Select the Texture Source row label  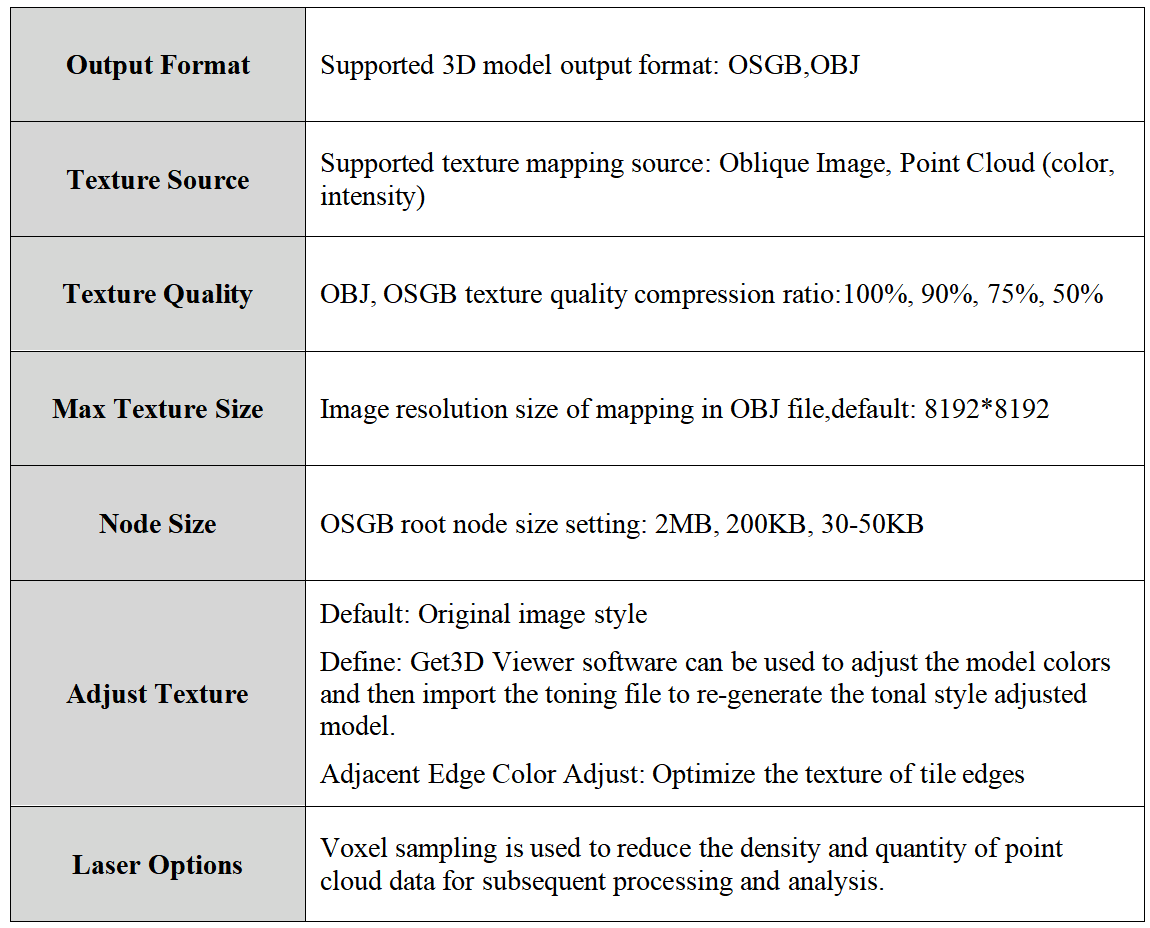[x=158, y=179]
